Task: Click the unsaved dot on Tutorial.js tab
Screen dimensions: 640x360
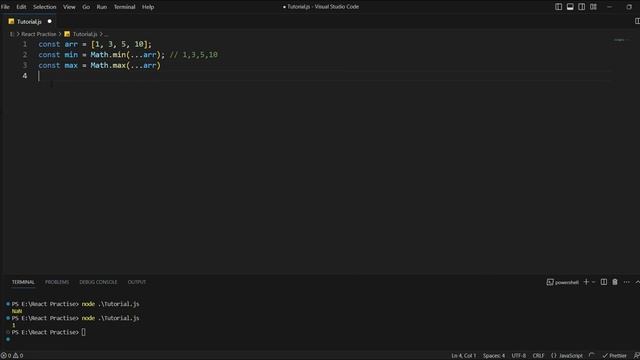Action: [49, 21]
